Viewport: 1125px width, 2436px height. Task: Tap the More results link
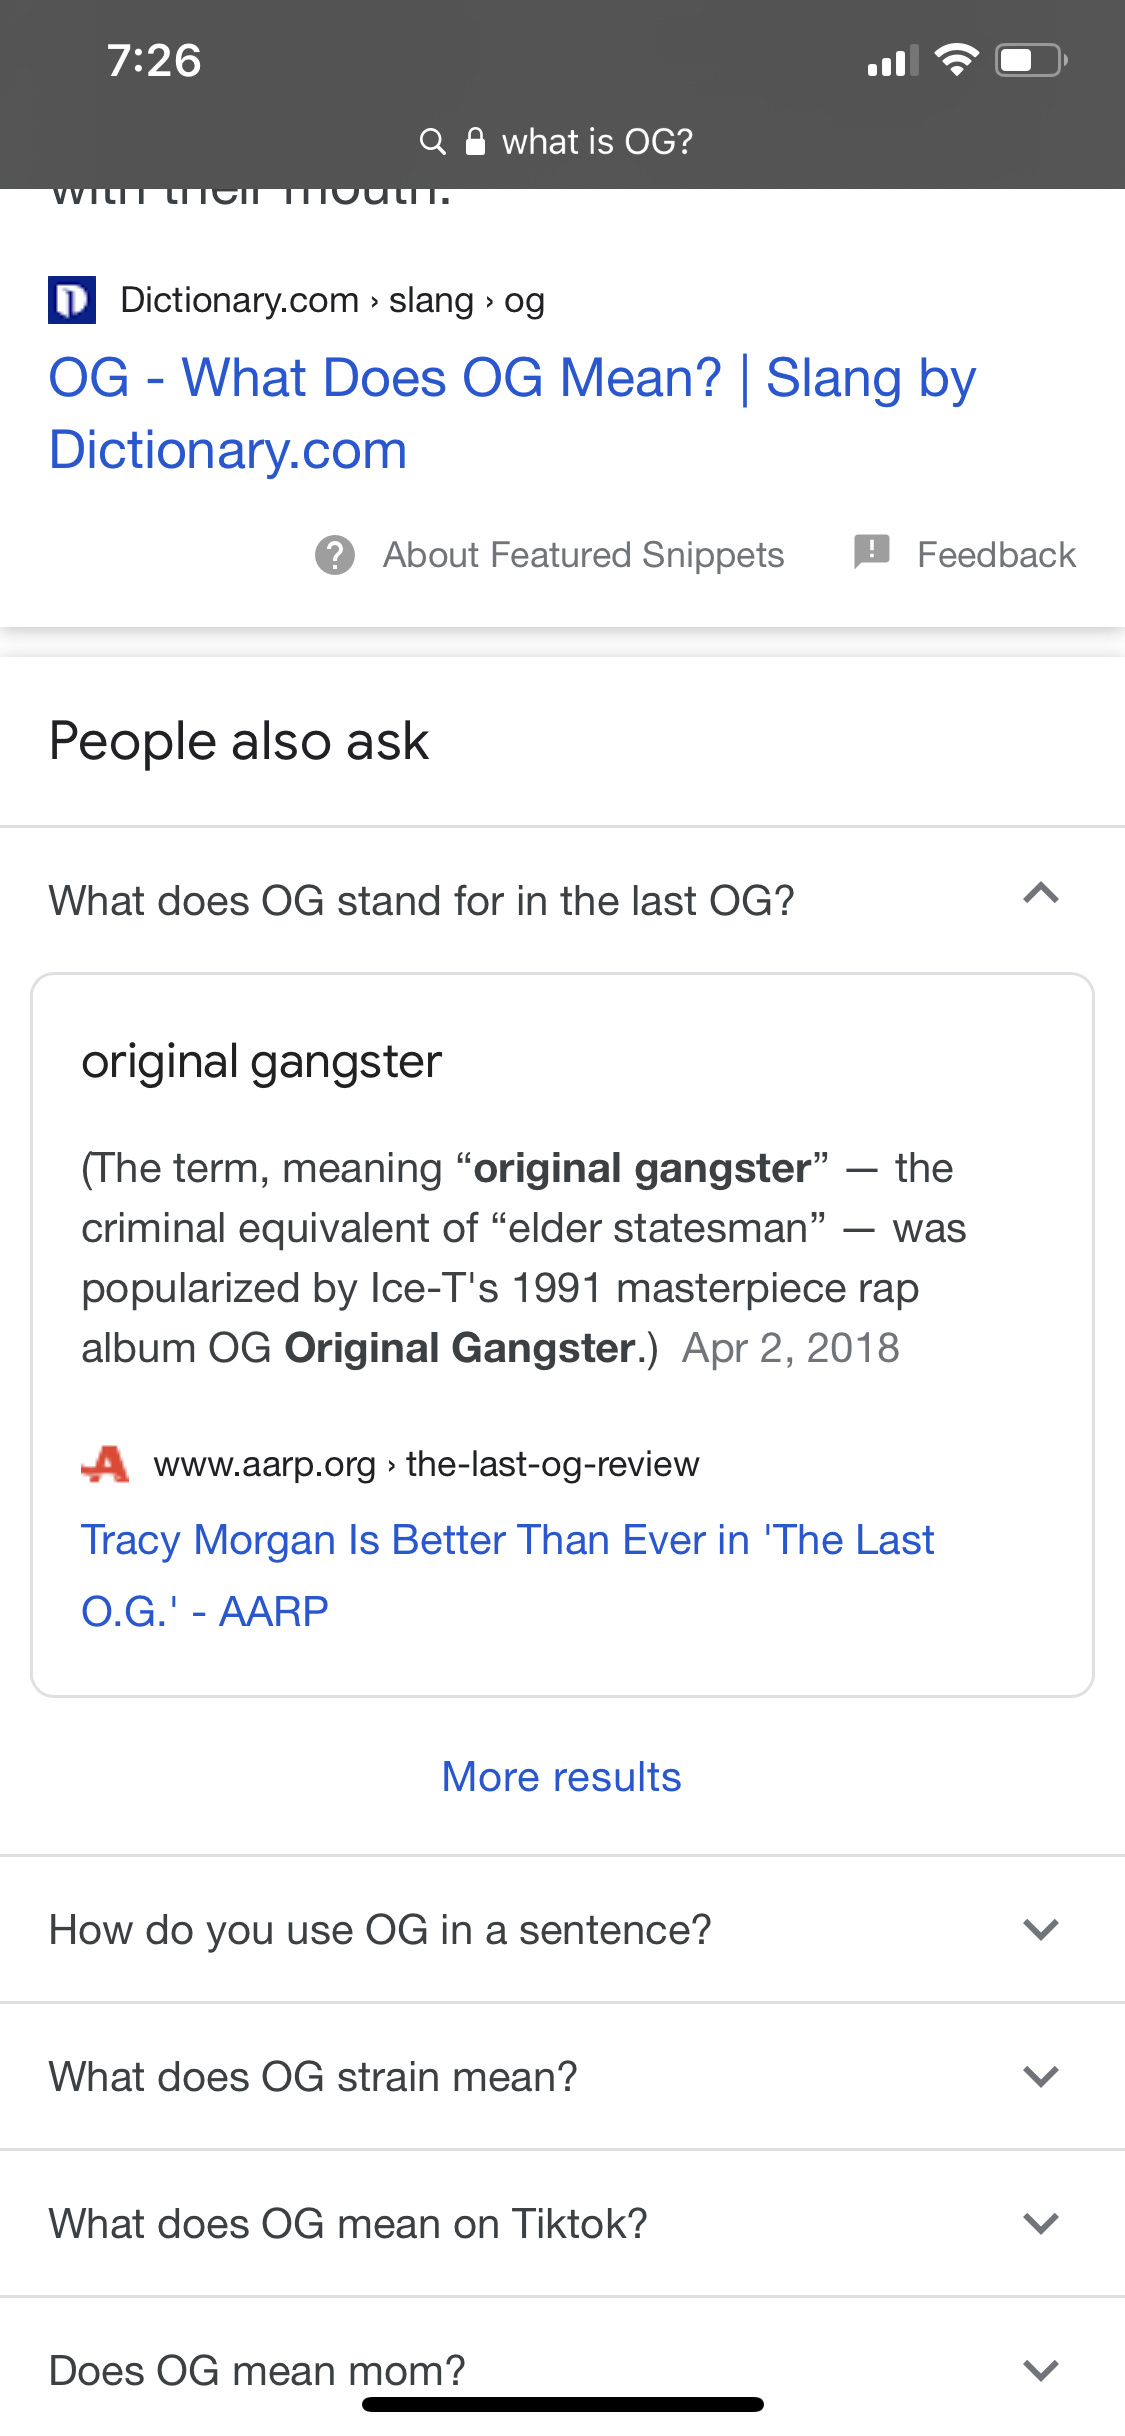click(562, 1777)
